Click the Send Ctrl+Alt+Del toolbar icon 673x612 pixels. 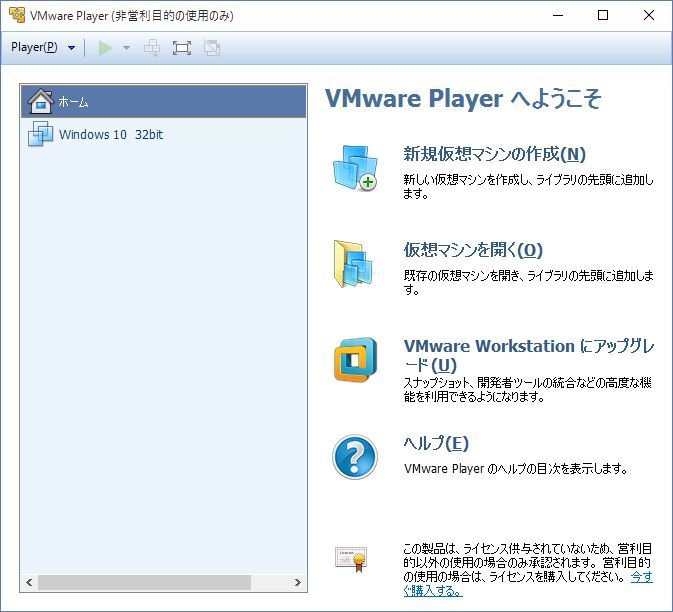[152, 48]
